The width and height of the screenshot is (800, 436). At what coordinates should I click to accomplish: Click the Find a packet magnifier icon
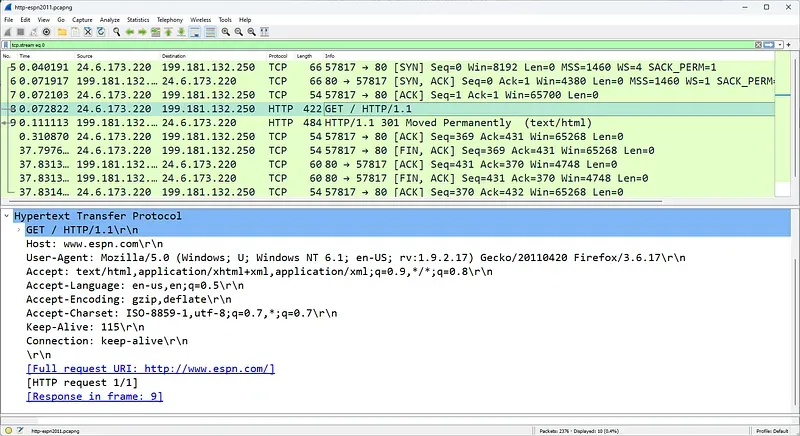(x=116, y=32)
